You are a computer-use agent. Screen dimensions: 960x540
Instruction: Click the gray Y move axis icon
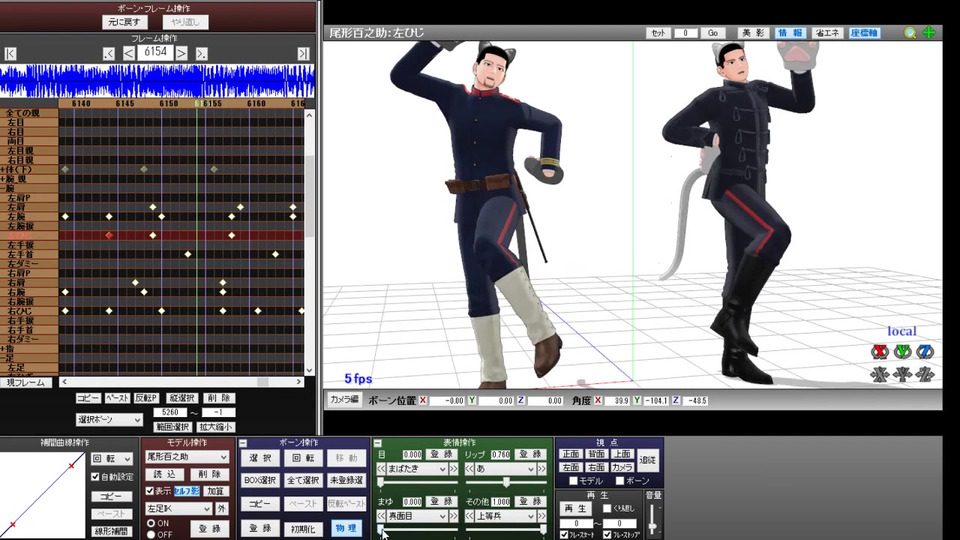pos(902,374)
